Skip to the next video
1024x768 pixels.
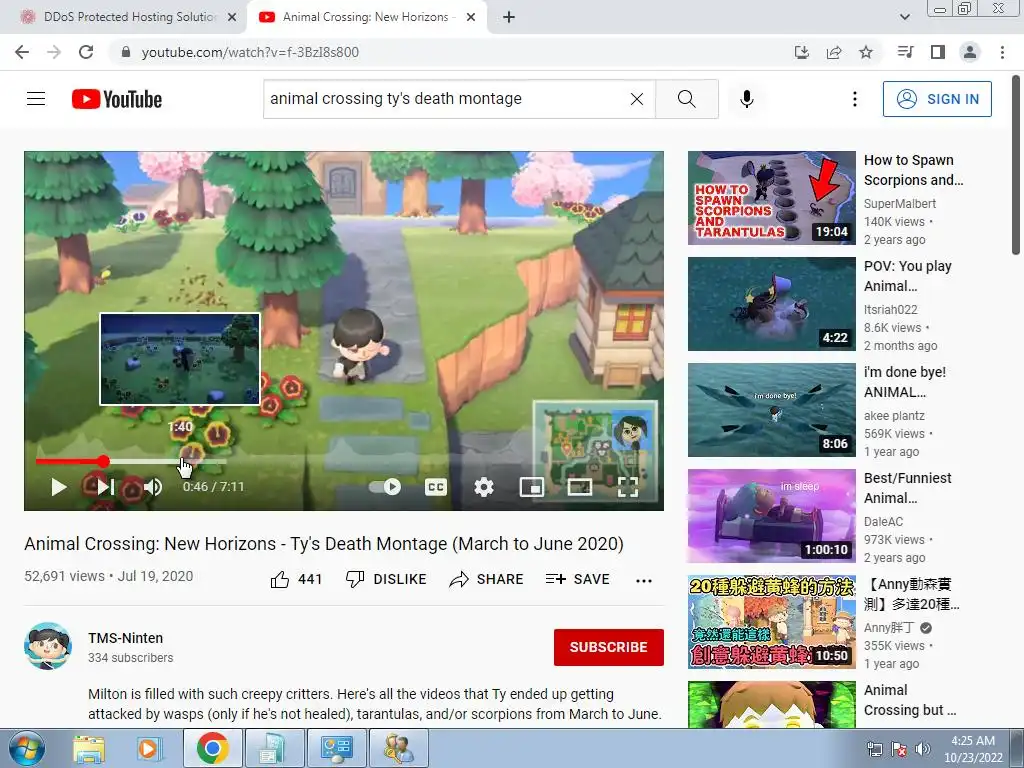(105, 487)
